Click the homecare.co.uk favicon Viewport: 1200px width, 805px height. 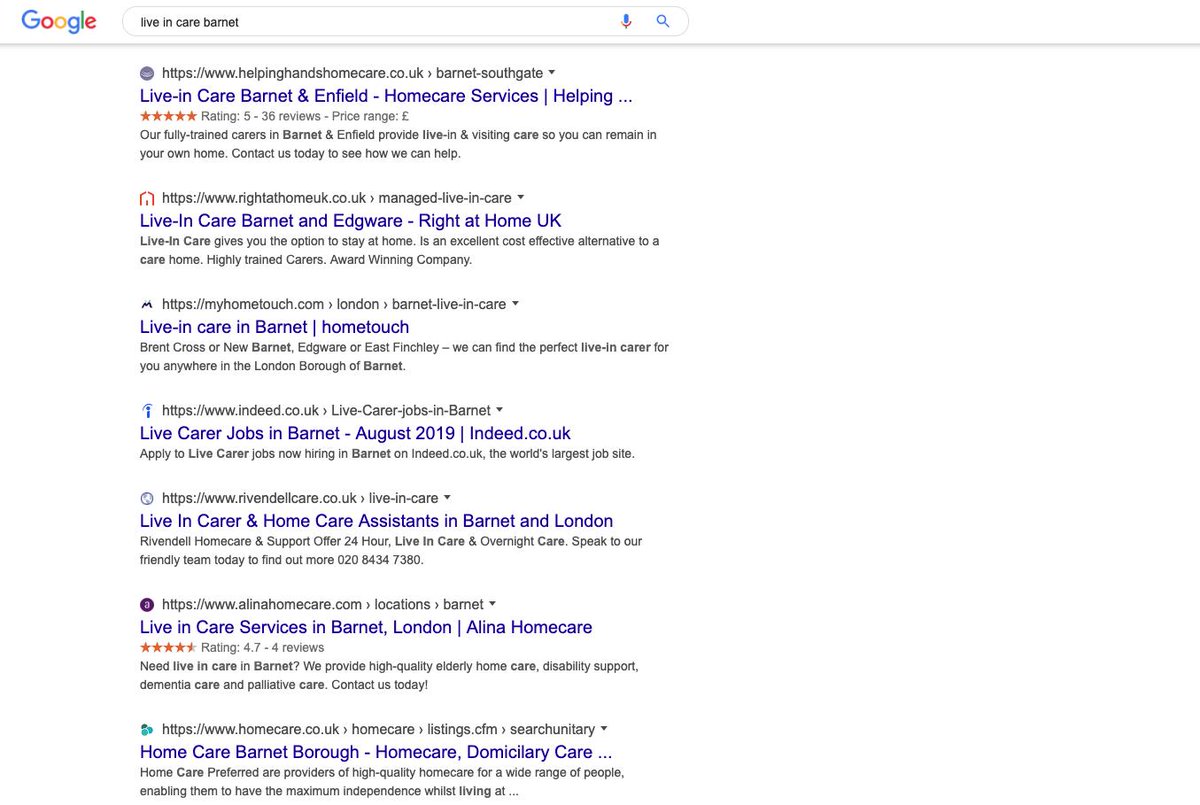147,729
